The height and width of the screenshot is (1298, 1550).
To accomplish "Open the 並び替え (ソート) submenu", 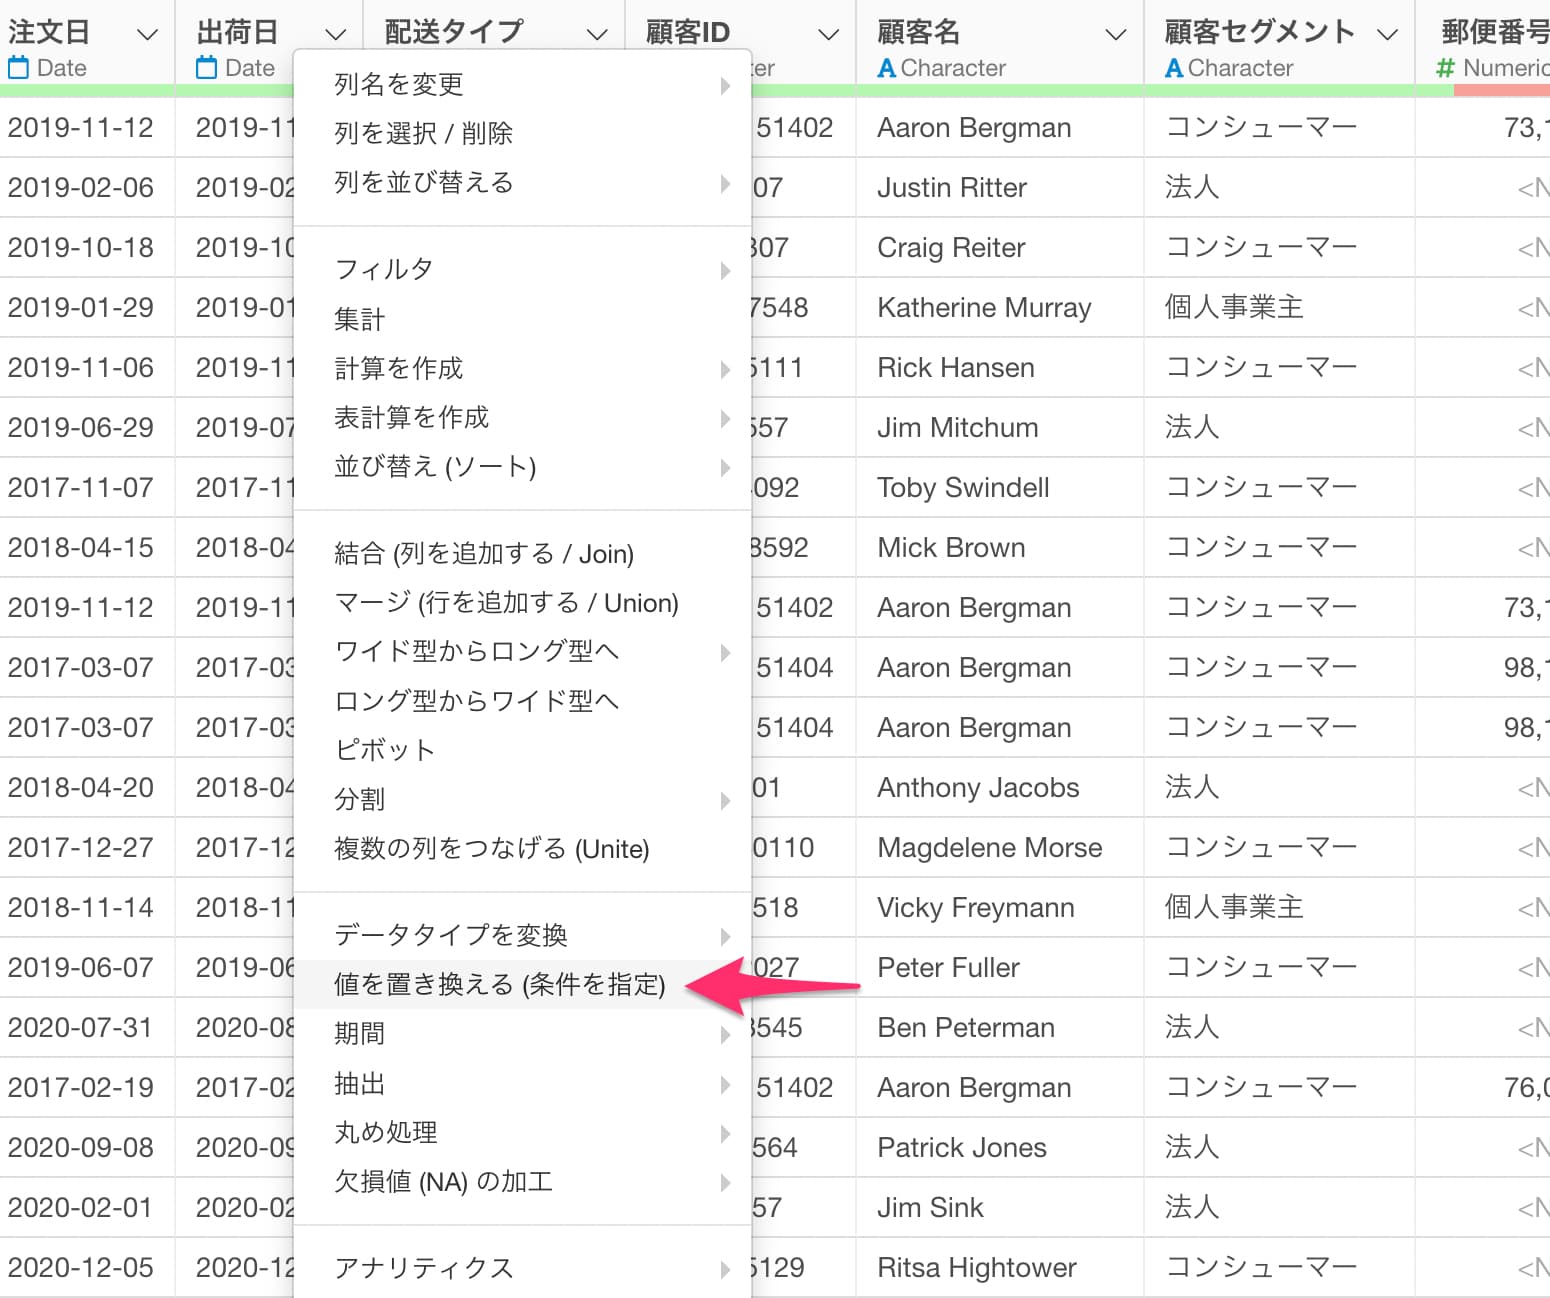I will point(522,467).
